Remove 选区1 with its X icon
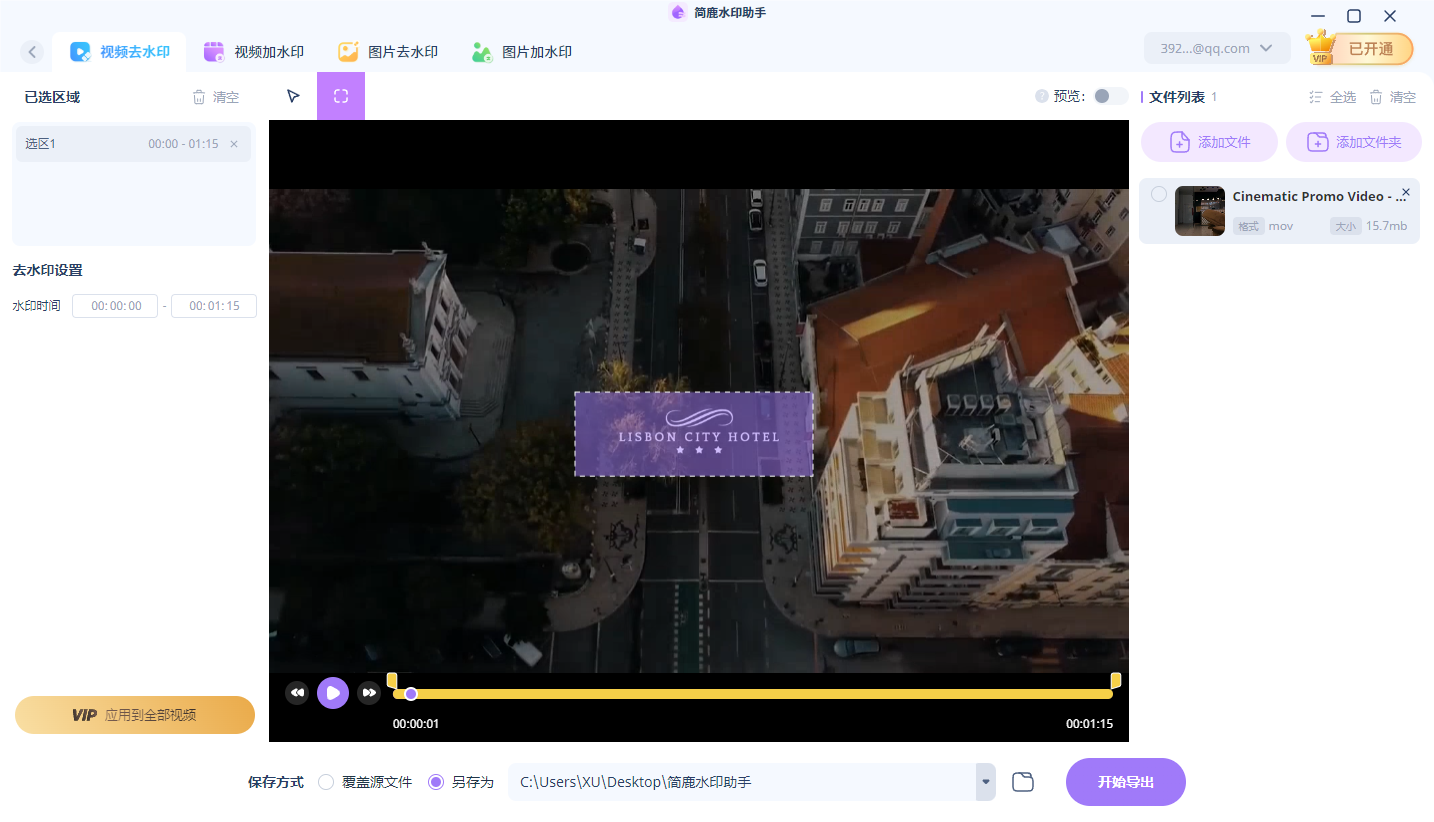 pyautogui.click(x=234, y=144)
